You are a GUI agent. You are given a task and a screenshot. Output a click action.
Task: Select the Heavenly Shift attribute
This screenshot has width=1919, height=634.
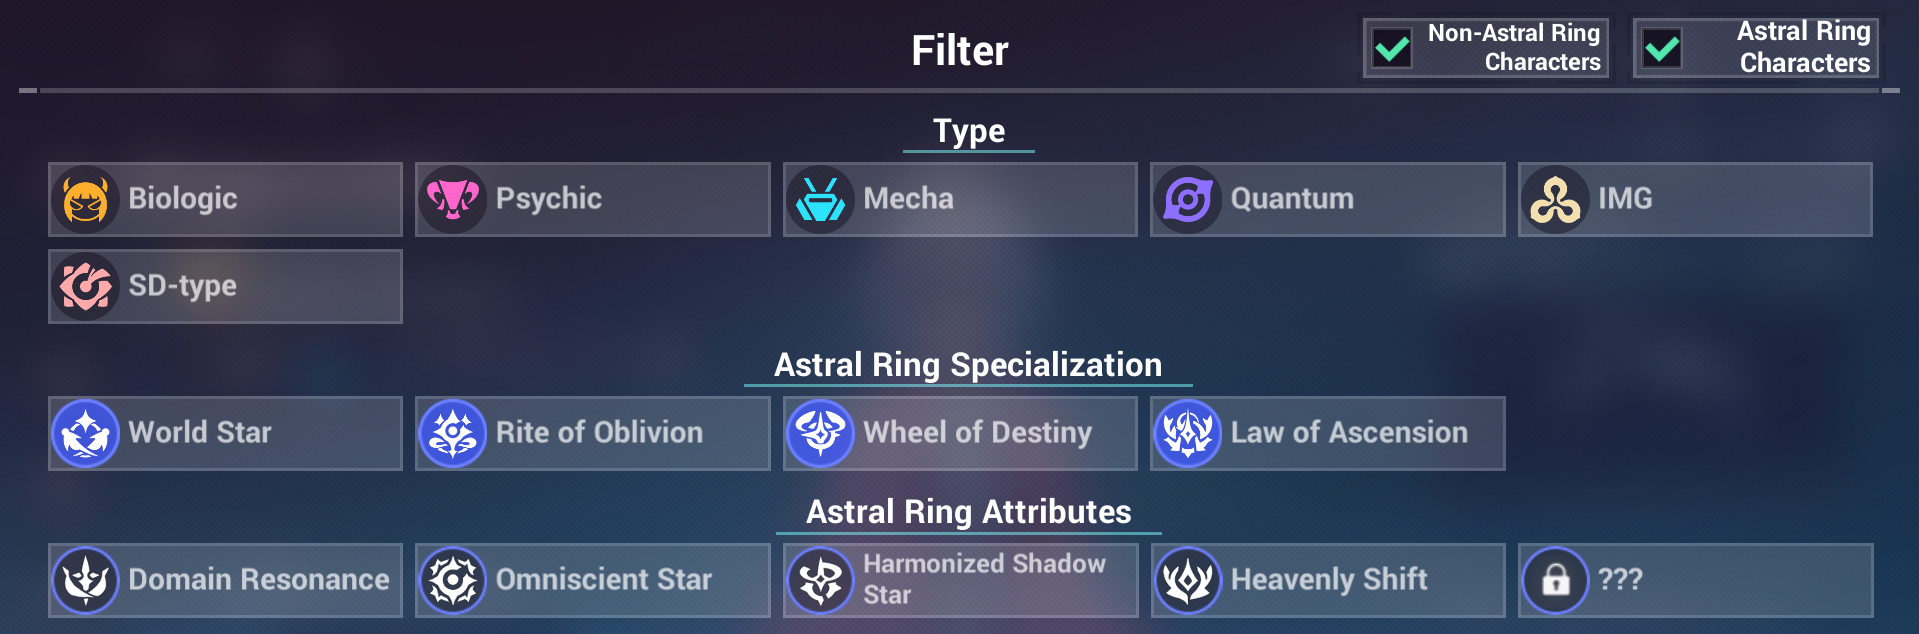click(x=1326, y=580)
